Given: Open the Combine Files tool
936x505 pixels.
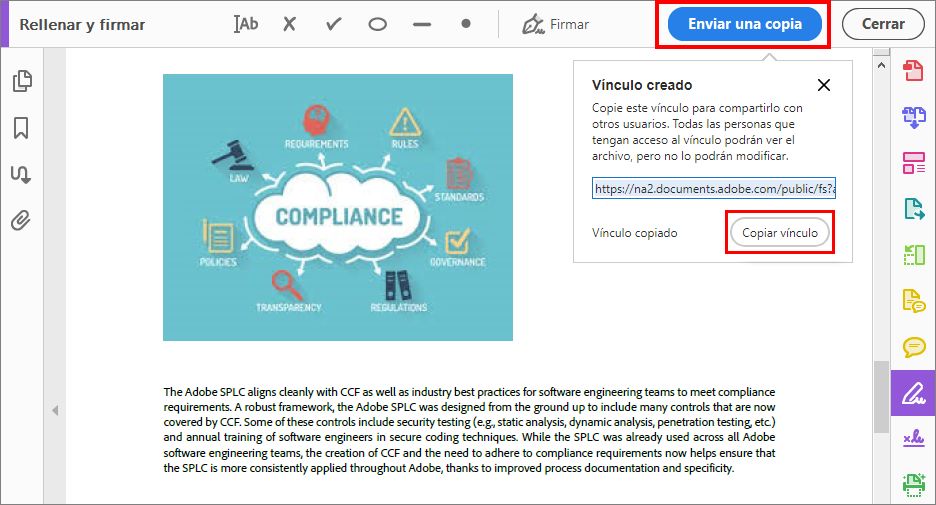Looking at the screenshot, I should coord(913,116).
